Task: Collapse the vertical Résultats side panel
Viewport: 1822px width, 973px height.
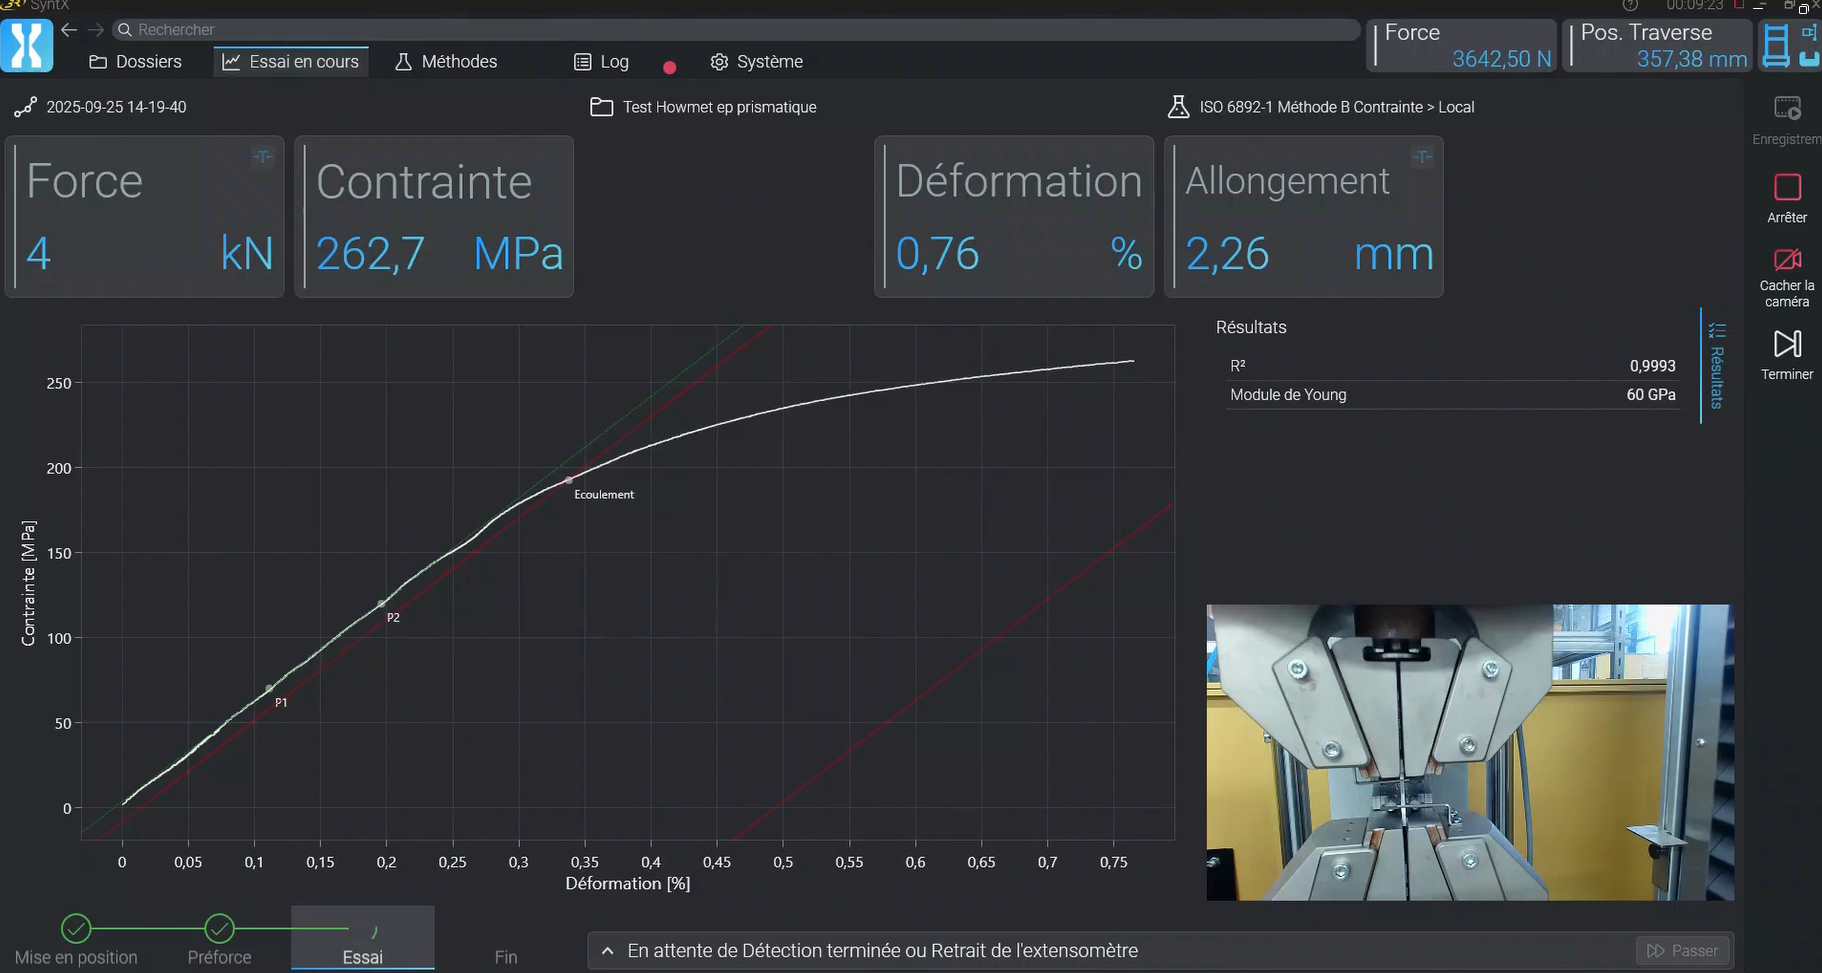Action: pos(1717,366)
